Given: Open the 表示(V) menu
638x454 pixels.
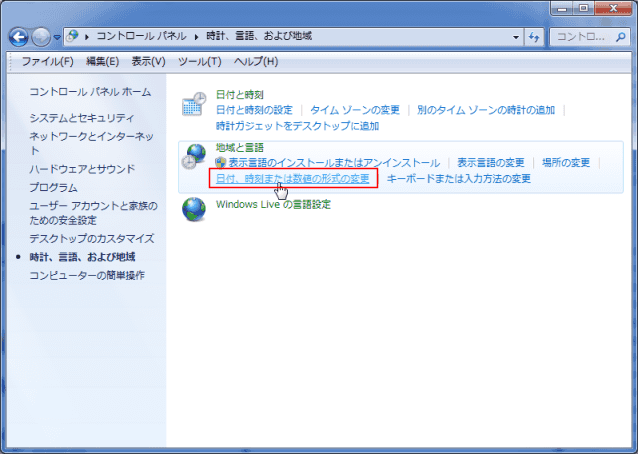Looking at the screenshot, I should [149, 61].
